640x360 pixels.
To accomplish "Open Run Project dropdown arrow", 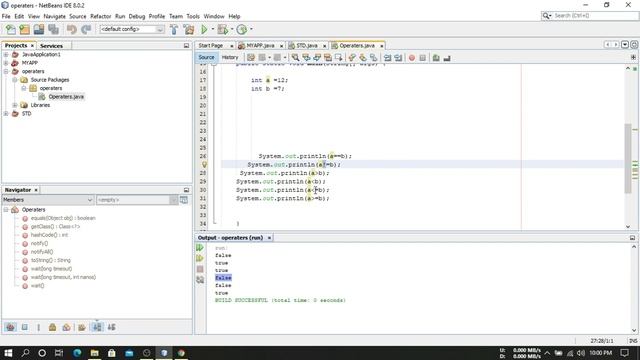I will coord(212,29).
